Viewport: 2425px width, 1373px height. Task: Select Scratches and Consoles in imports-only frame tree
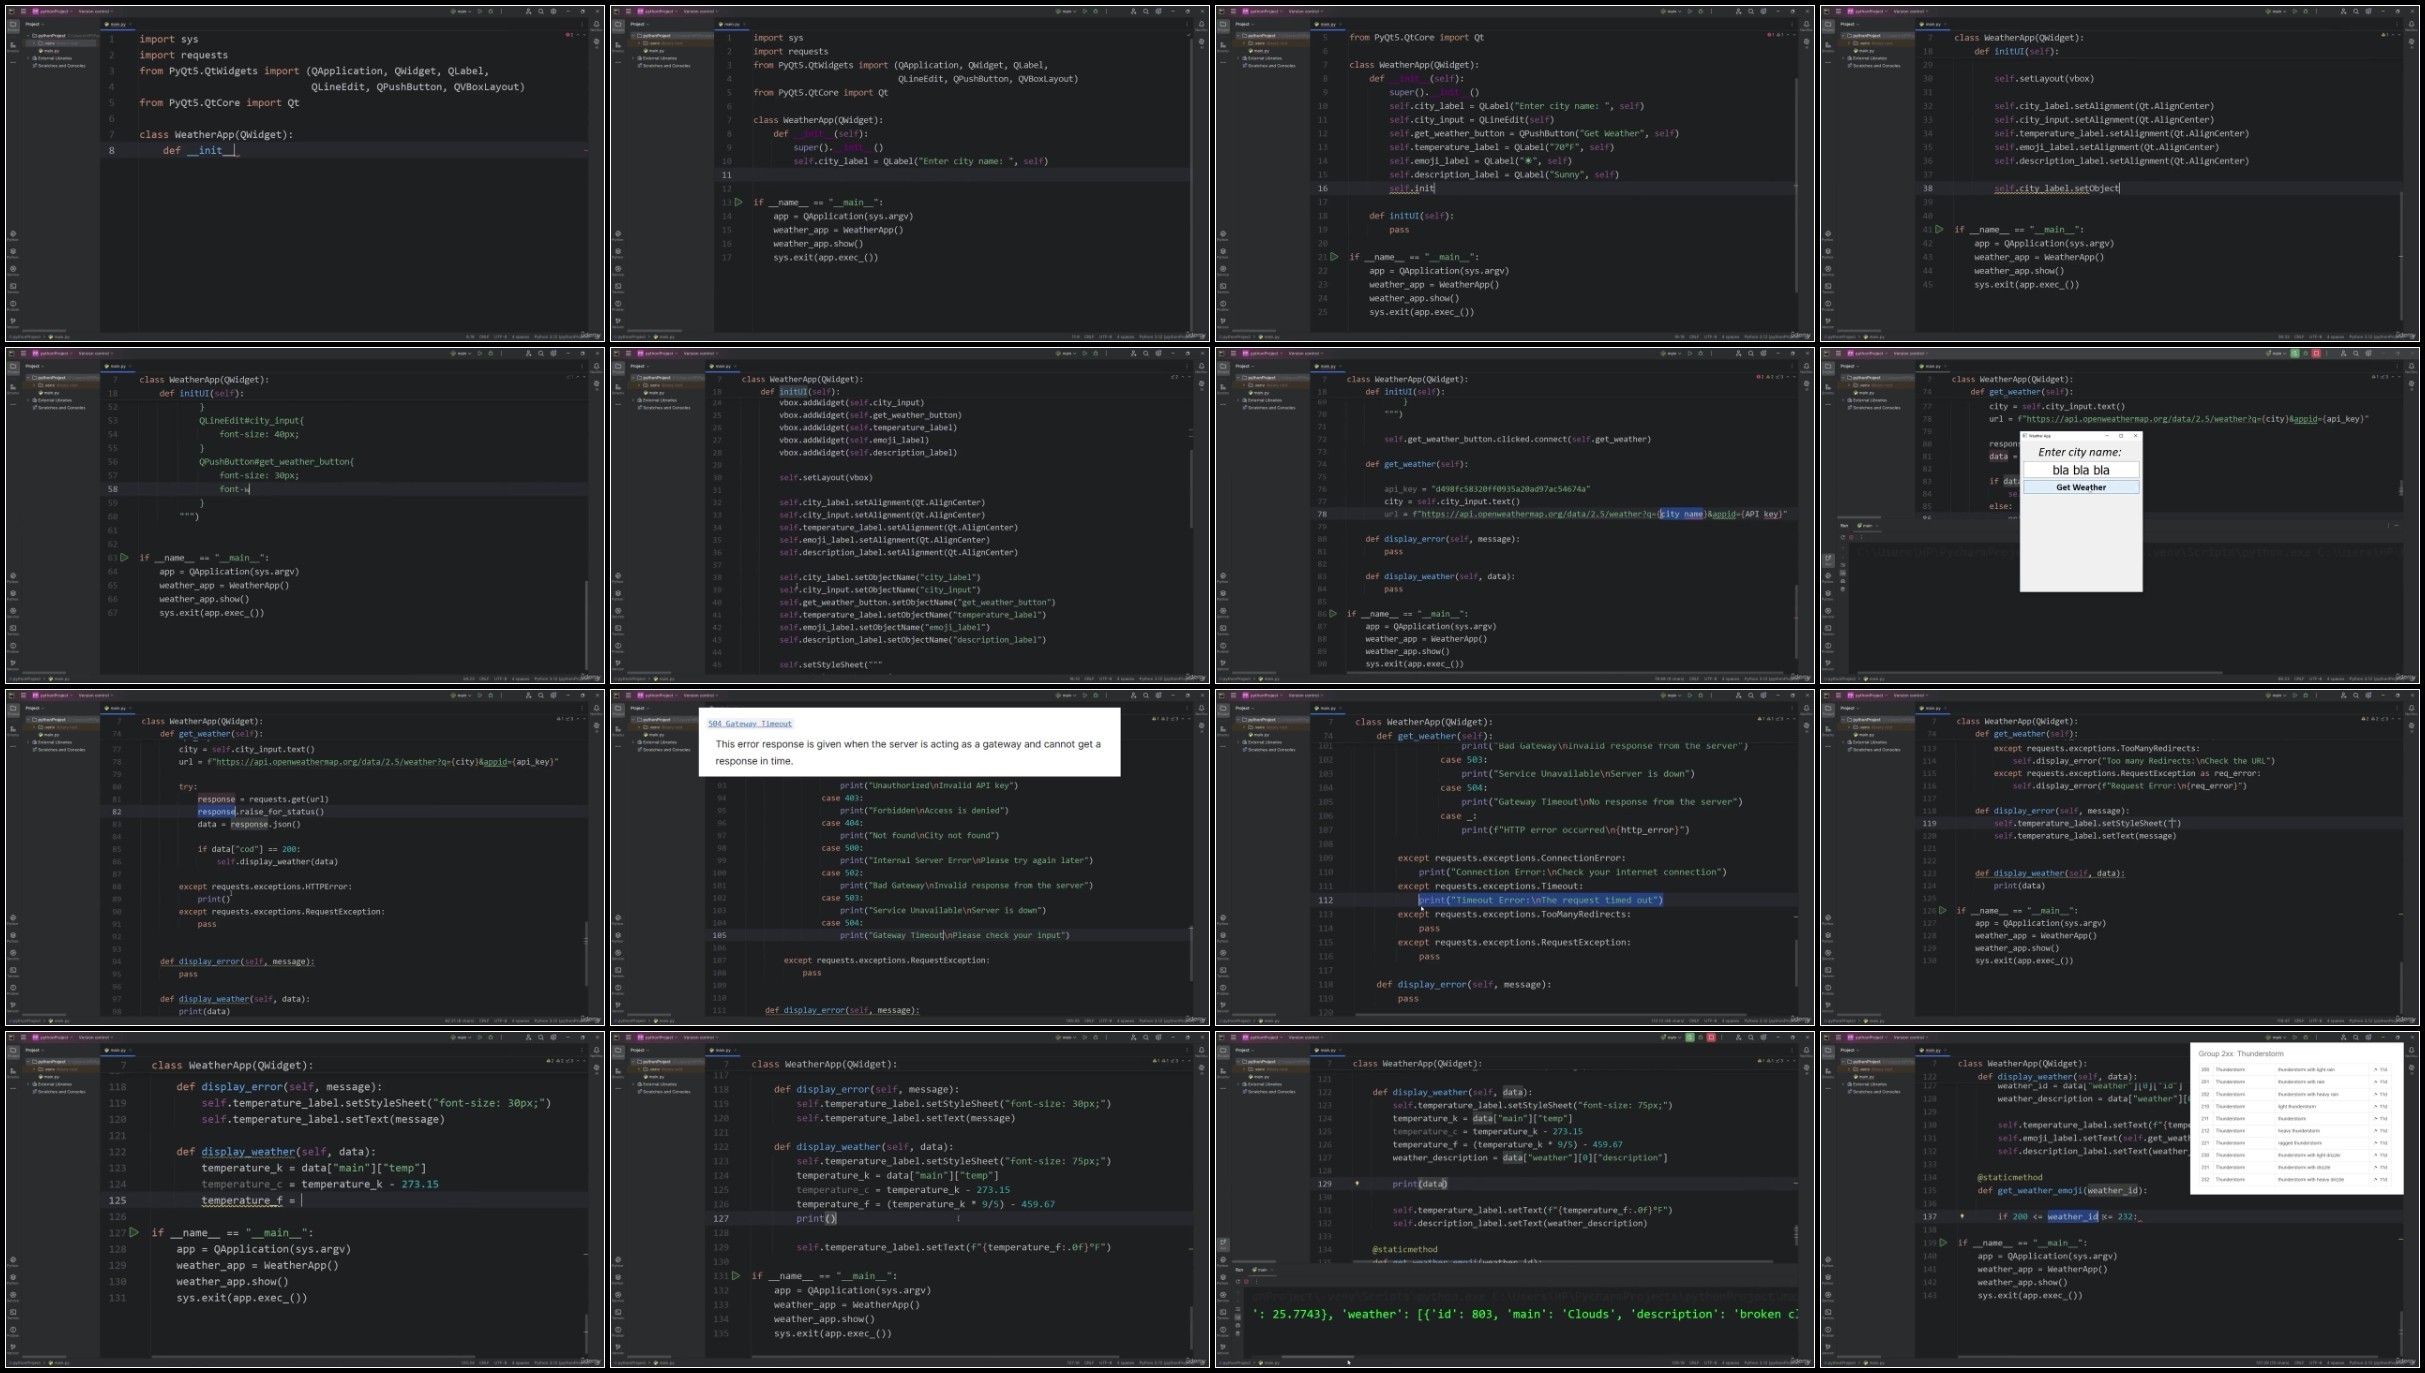(59, 66)
